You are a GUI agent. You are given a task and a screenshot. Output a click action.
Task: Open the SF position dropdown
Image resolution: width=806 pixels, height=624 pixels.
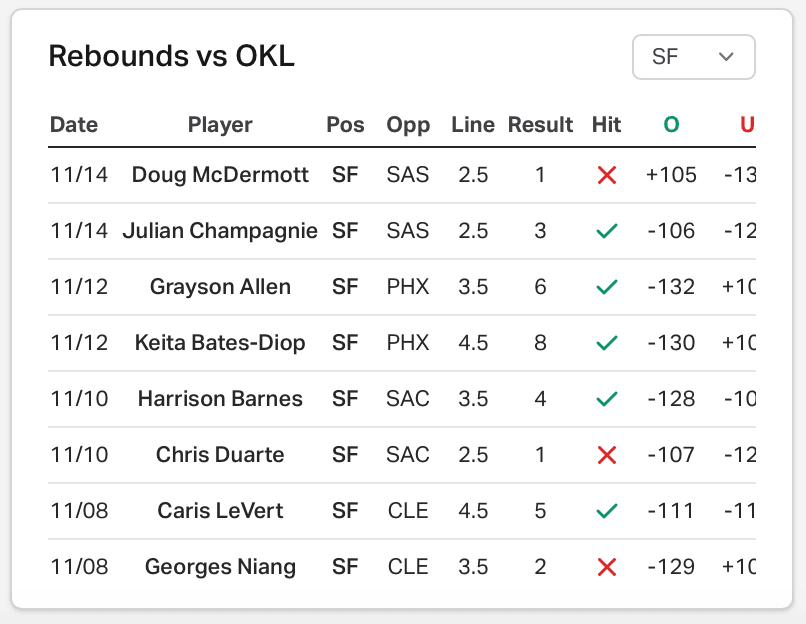693,57
